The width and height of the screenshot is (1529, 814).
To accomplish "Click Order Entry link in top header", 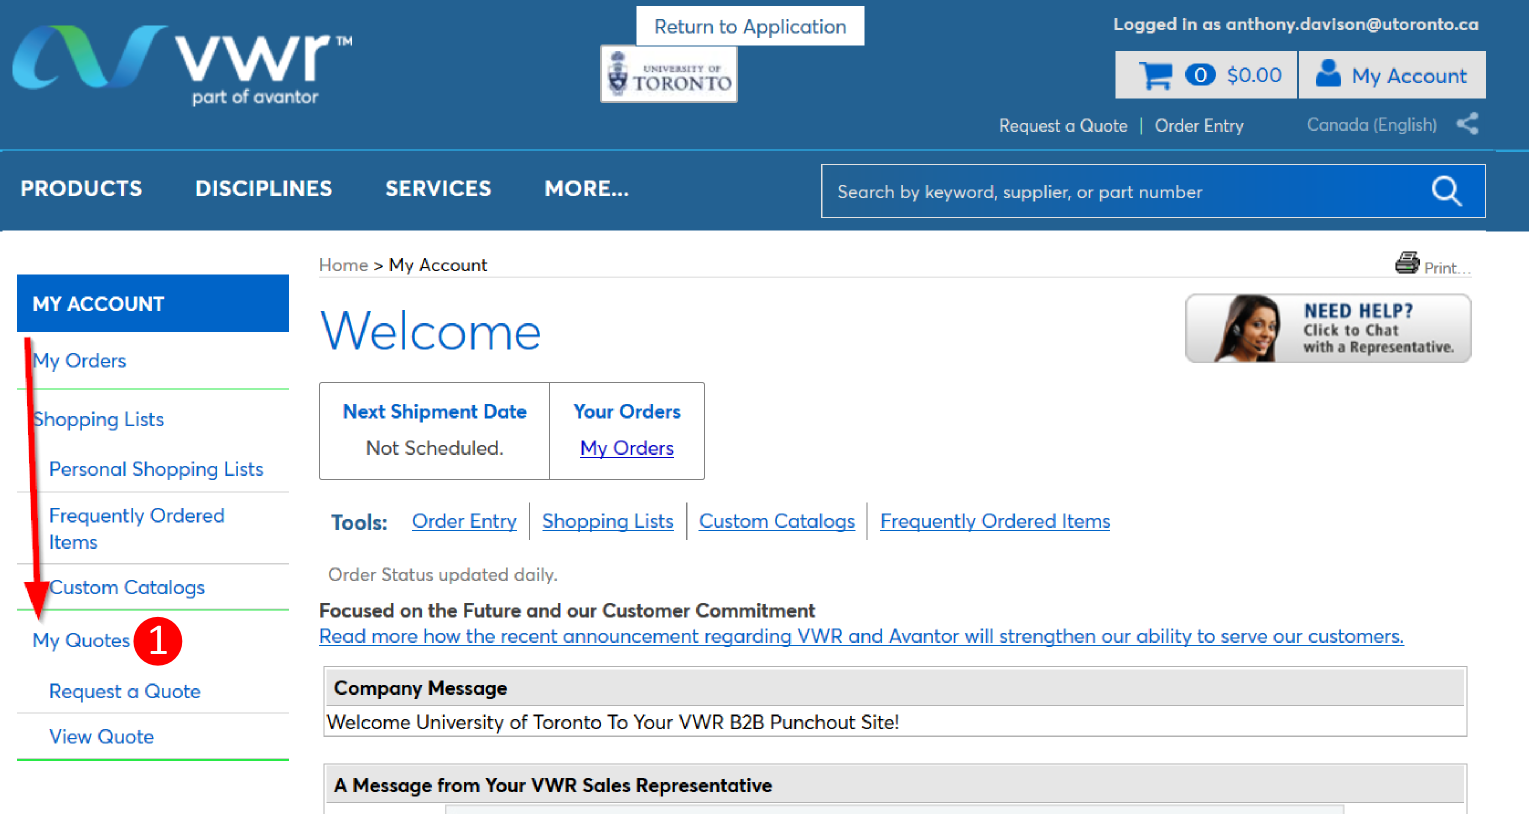I will [1199, 126].
